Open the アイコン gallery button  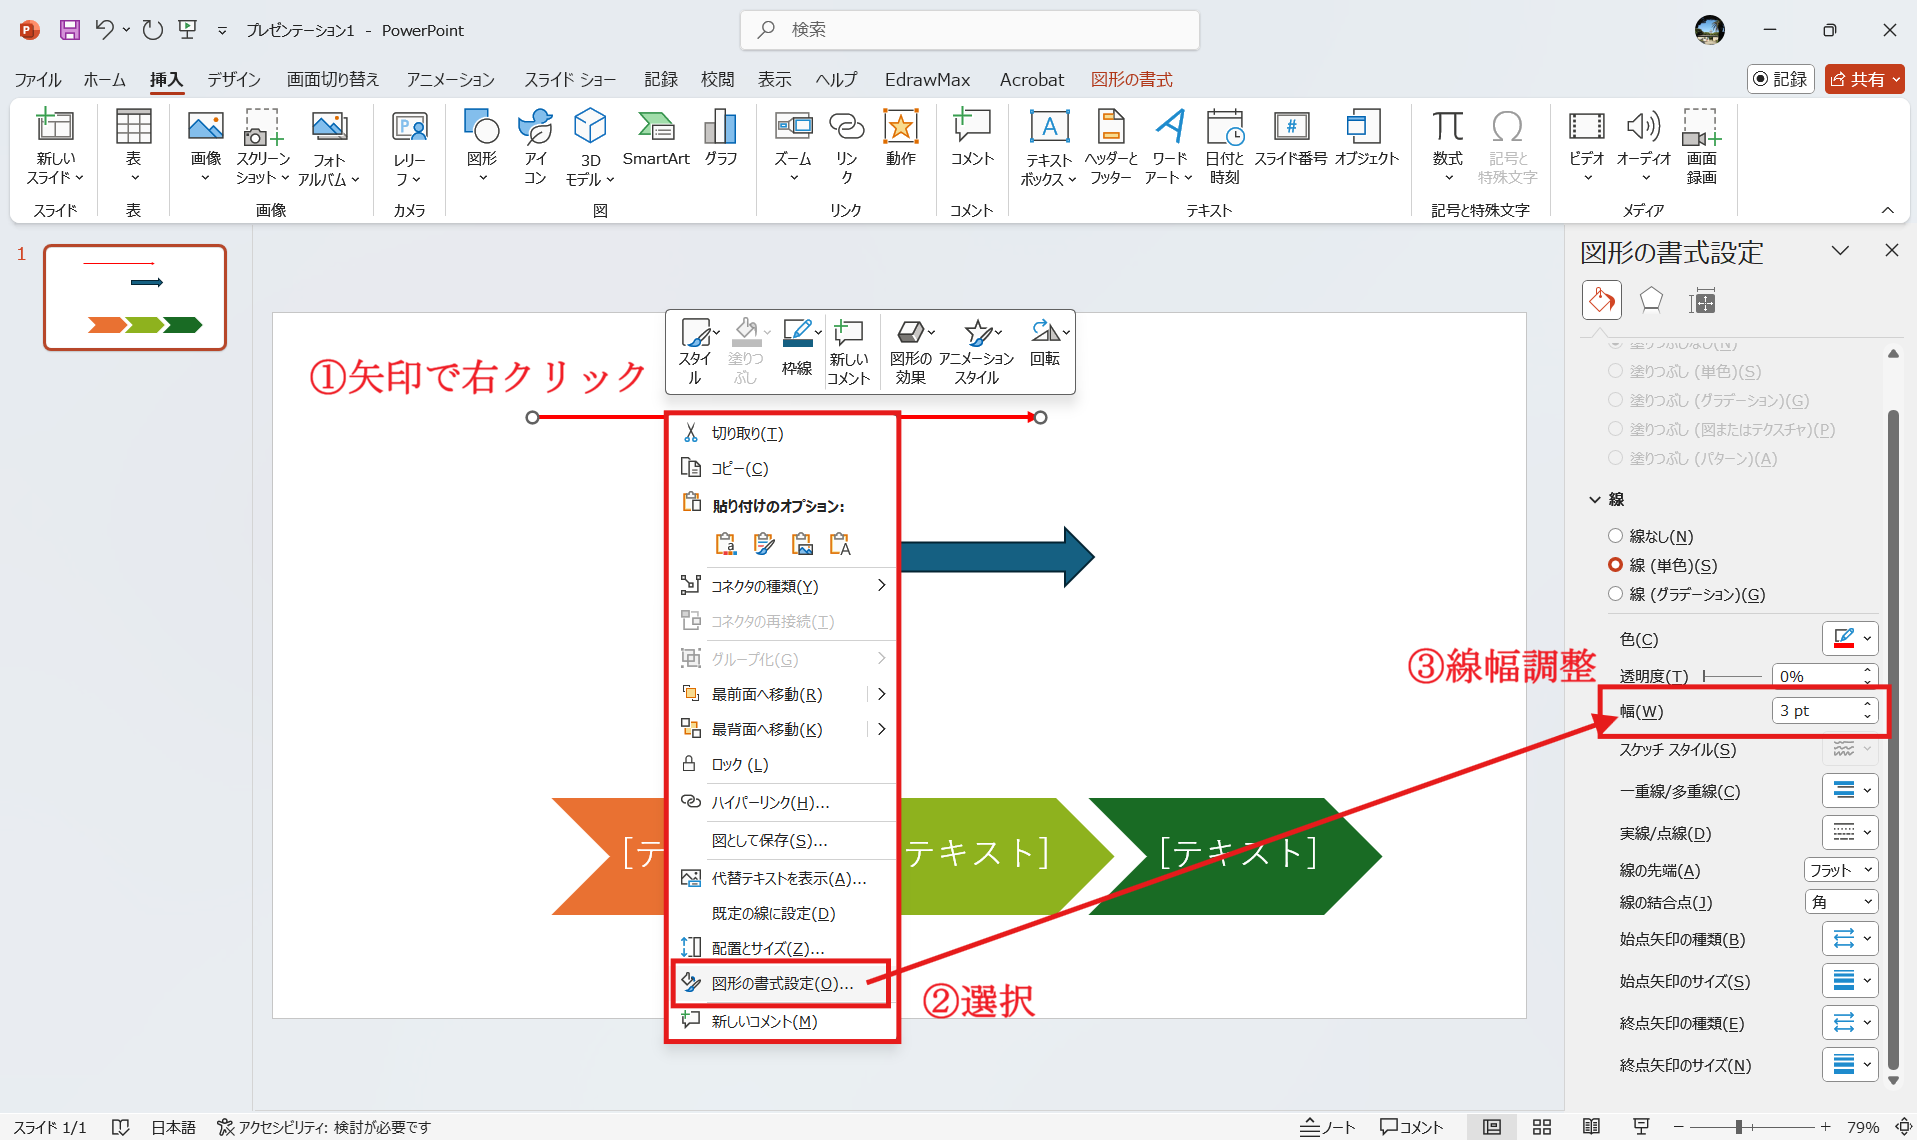535,147
